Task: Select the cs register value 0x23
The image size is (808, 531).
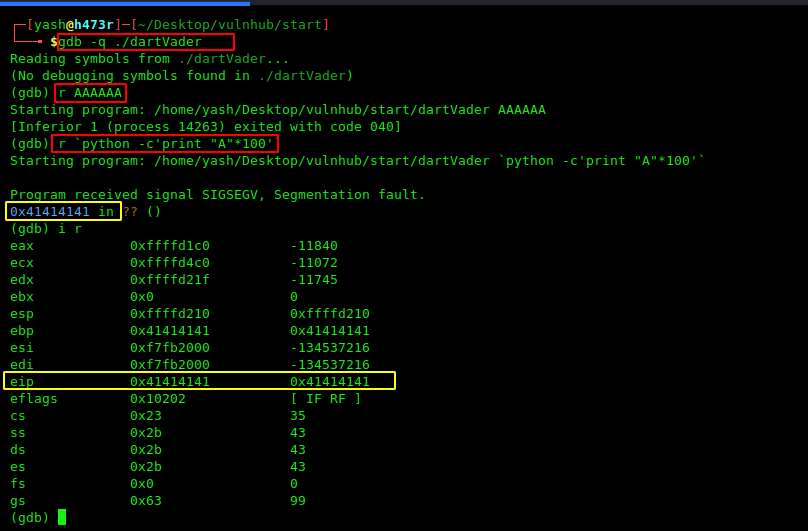Action: click(146, 416)
